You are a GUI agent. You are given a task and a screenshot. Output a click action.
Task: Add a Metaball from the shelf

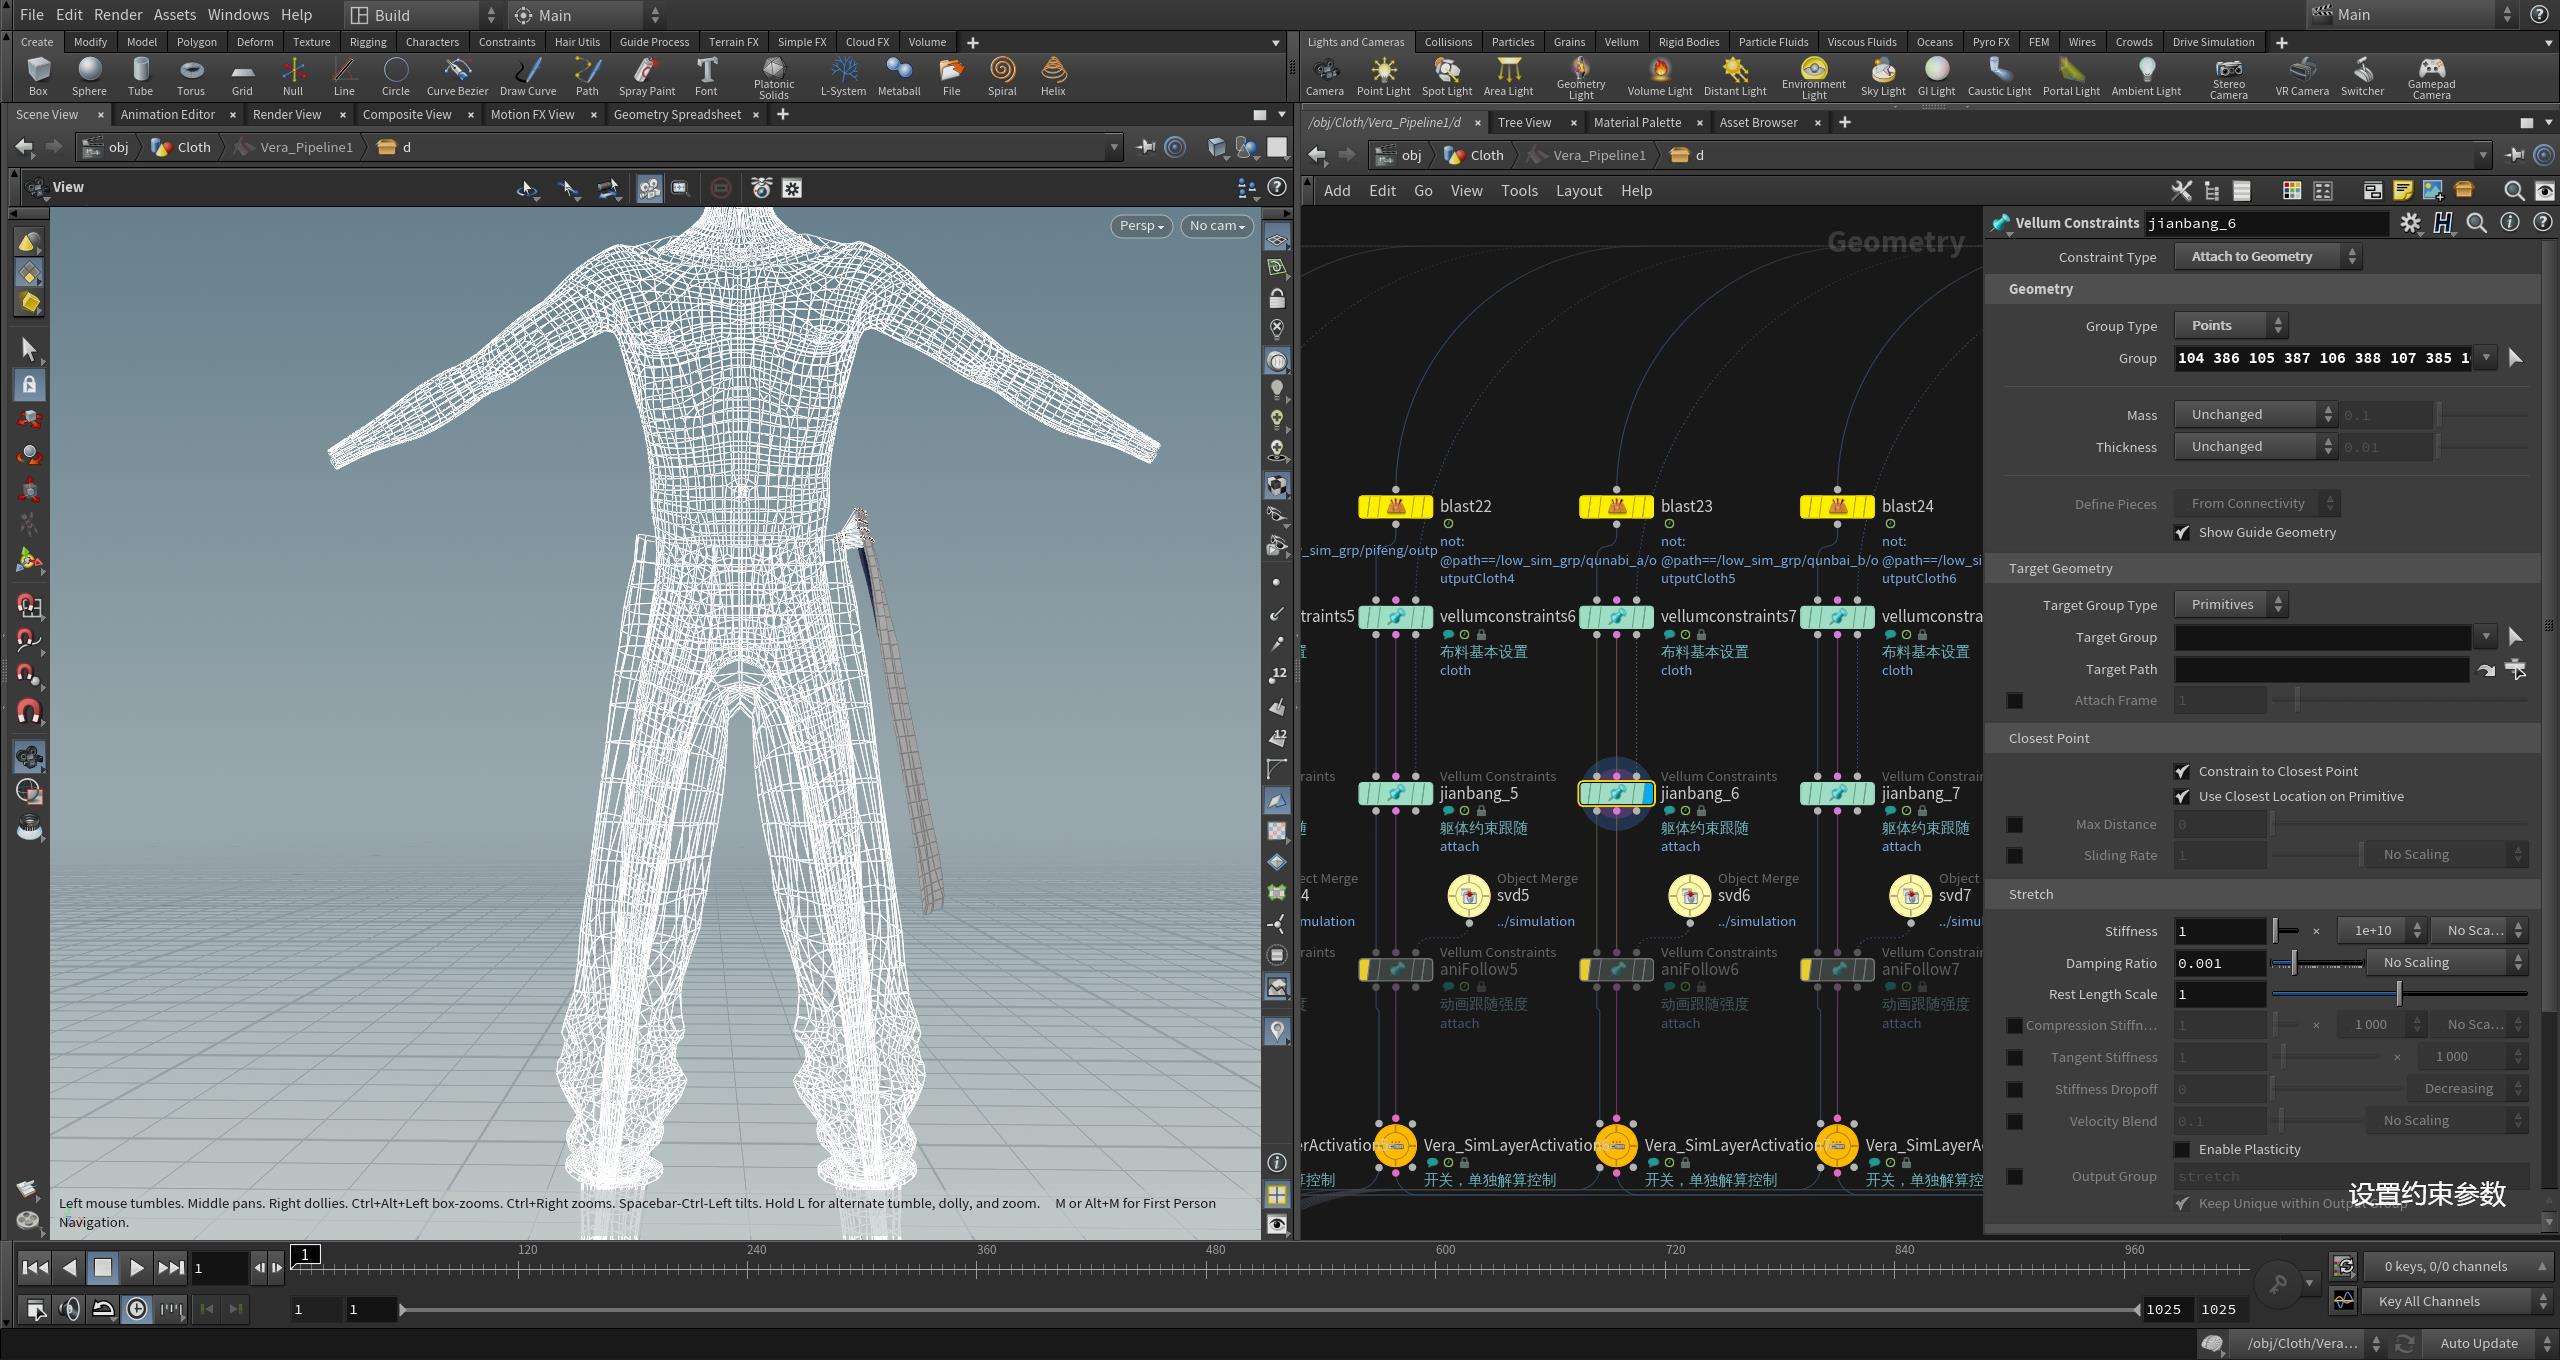point(898,76)
